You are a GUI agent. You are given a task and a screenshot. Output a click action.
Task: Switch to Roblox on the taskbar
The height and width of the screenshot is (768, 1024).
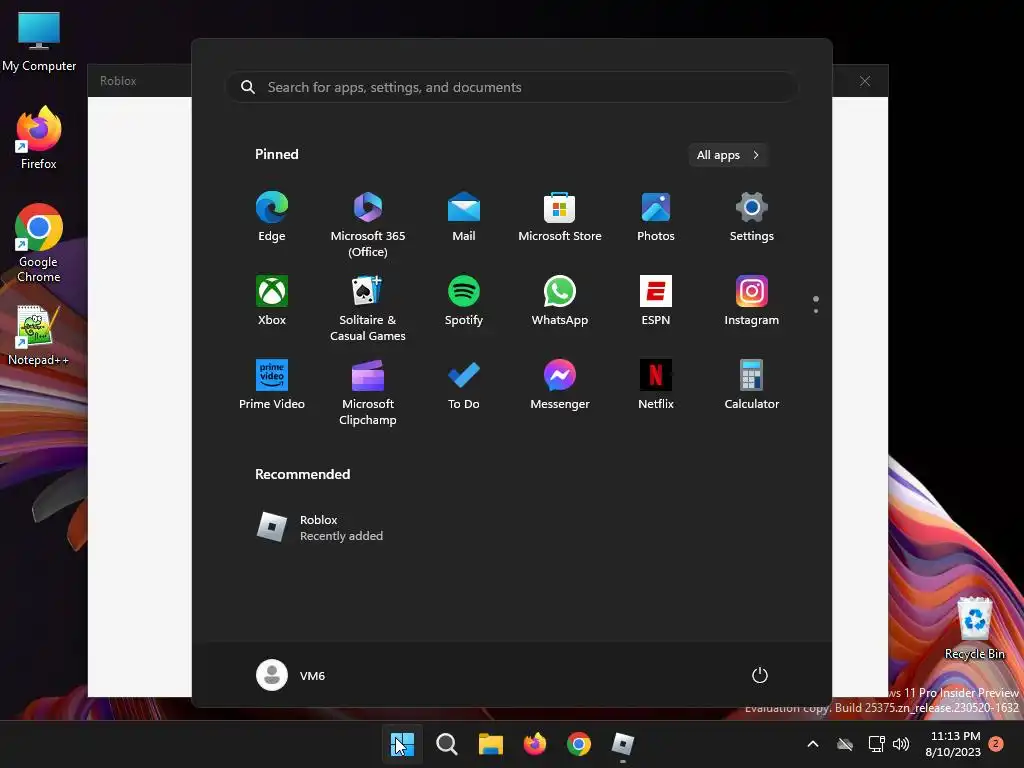tap(623, 744)
